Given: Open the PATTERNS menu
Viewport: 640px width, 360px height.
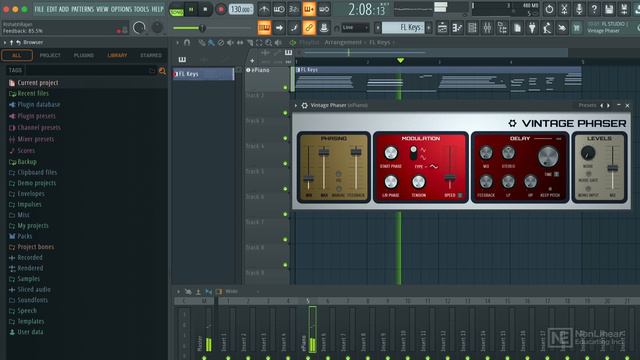Looking at the screenshot, I should click(83, 9).
